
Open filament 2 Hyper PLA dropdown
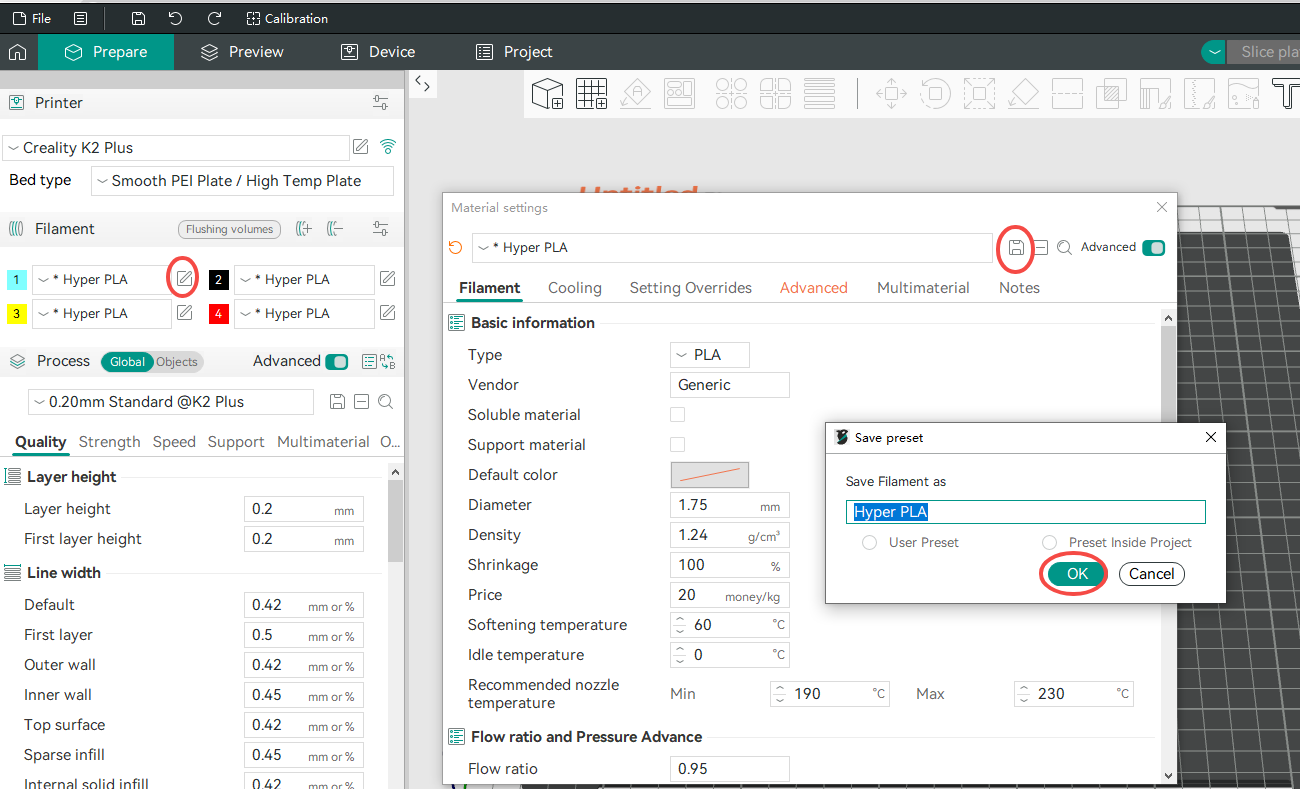coord(304,280)
